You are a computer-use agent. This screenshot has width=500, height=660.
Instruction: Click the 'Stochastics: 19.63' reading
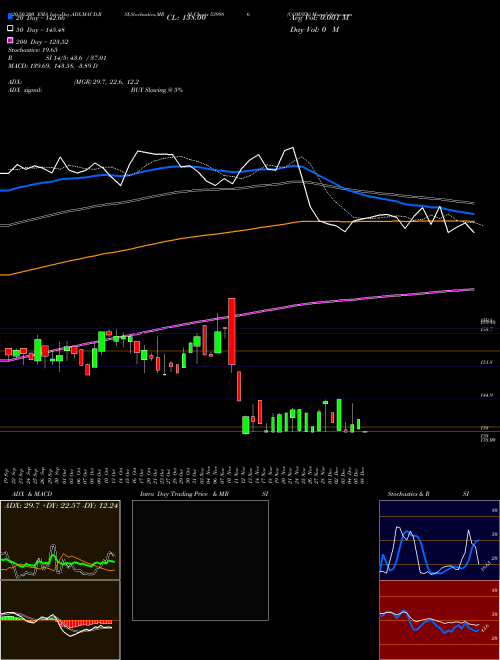pos(32,50)
